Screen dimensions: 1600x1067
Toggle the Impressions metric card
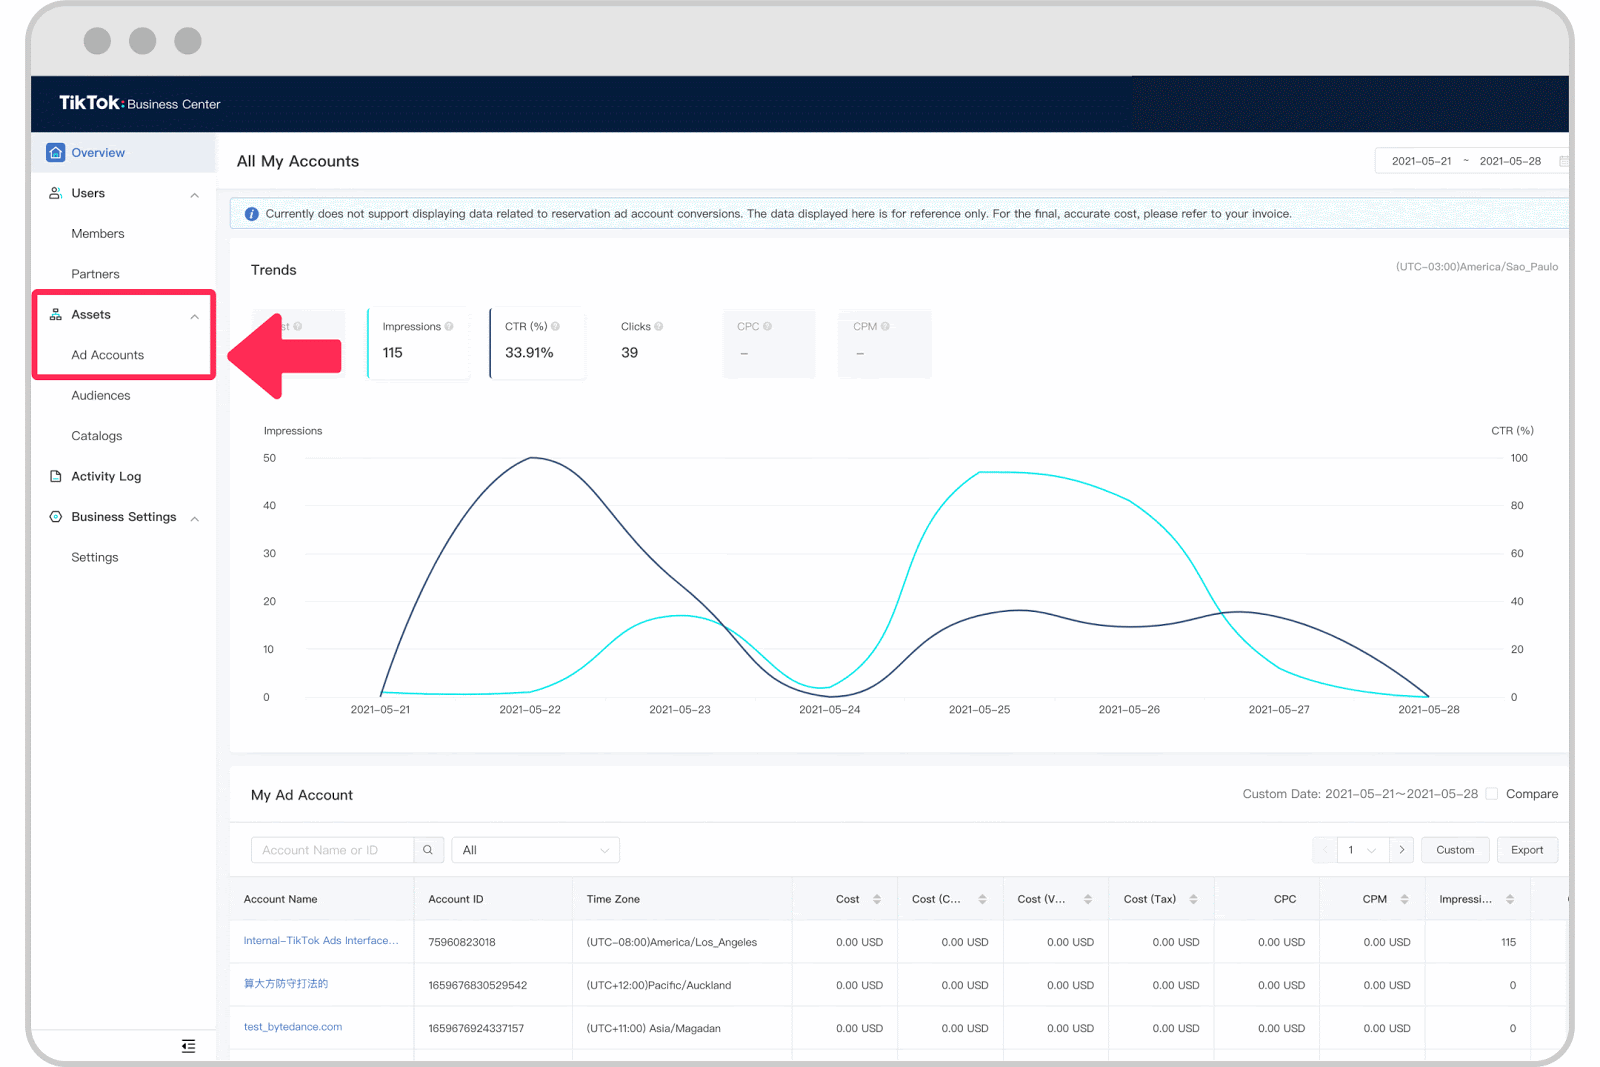(x=418, y=343)
